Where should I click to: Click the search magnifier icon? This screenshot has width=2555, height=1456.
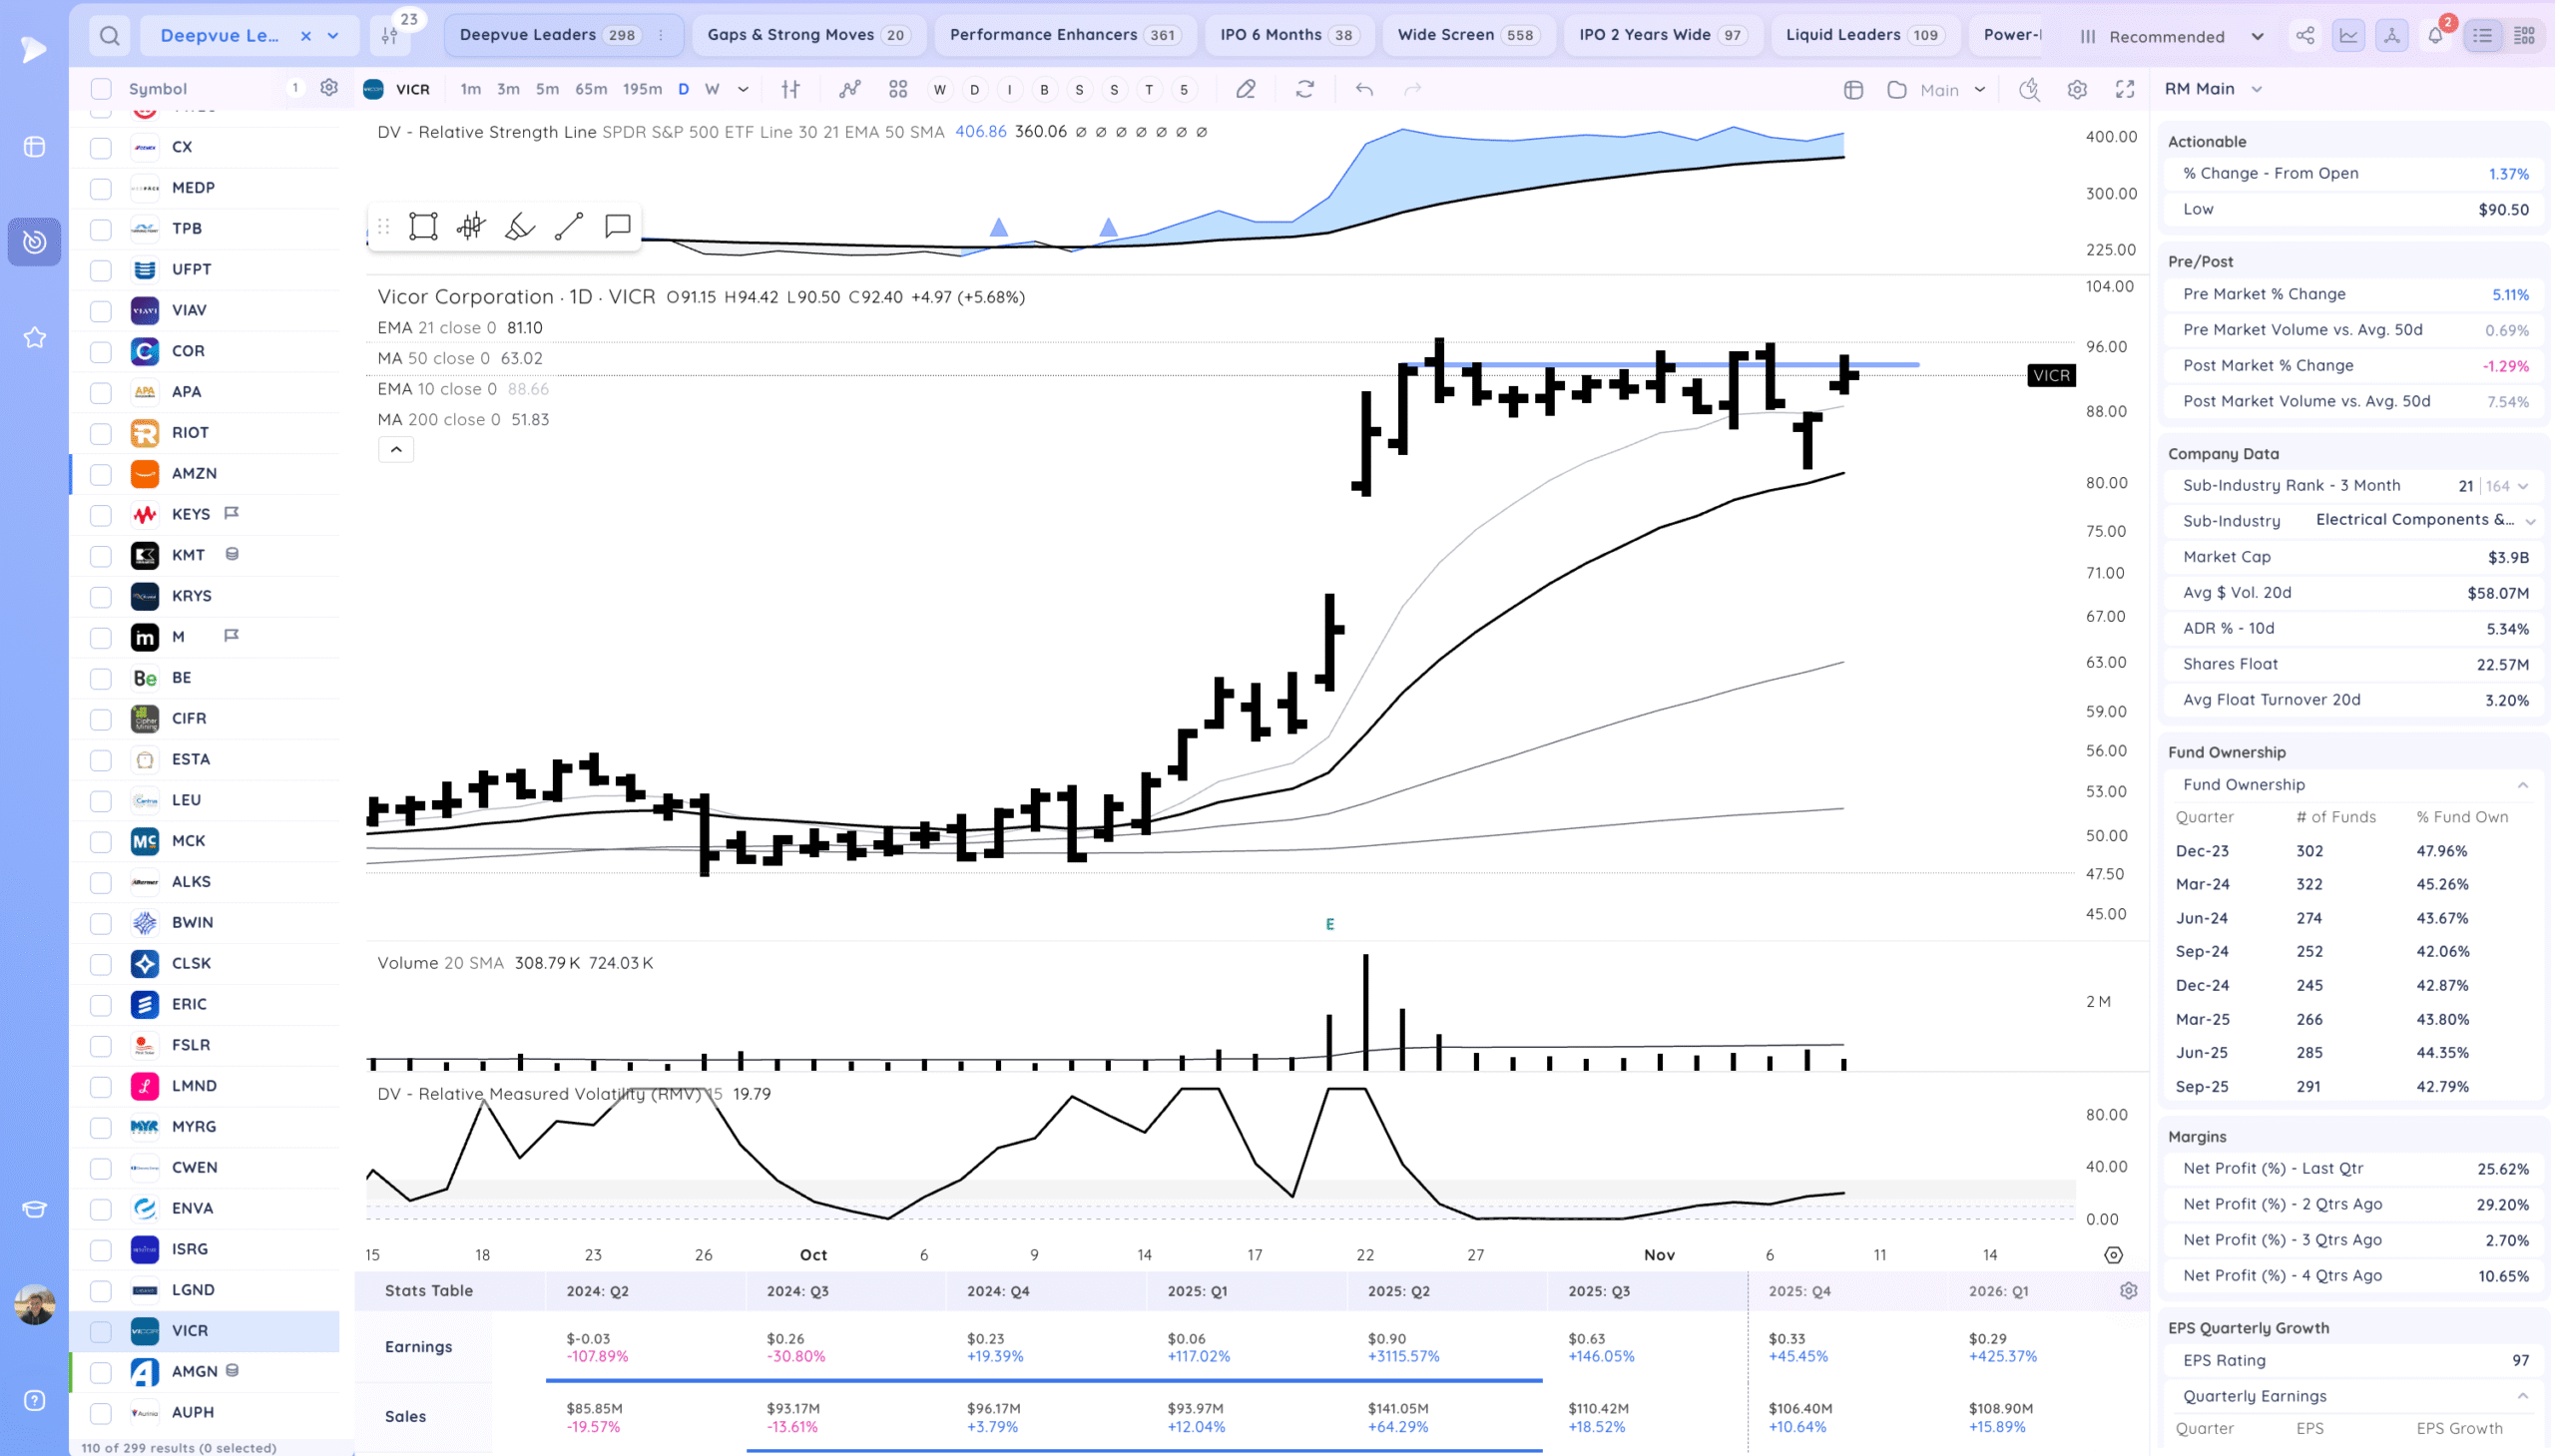109,36
